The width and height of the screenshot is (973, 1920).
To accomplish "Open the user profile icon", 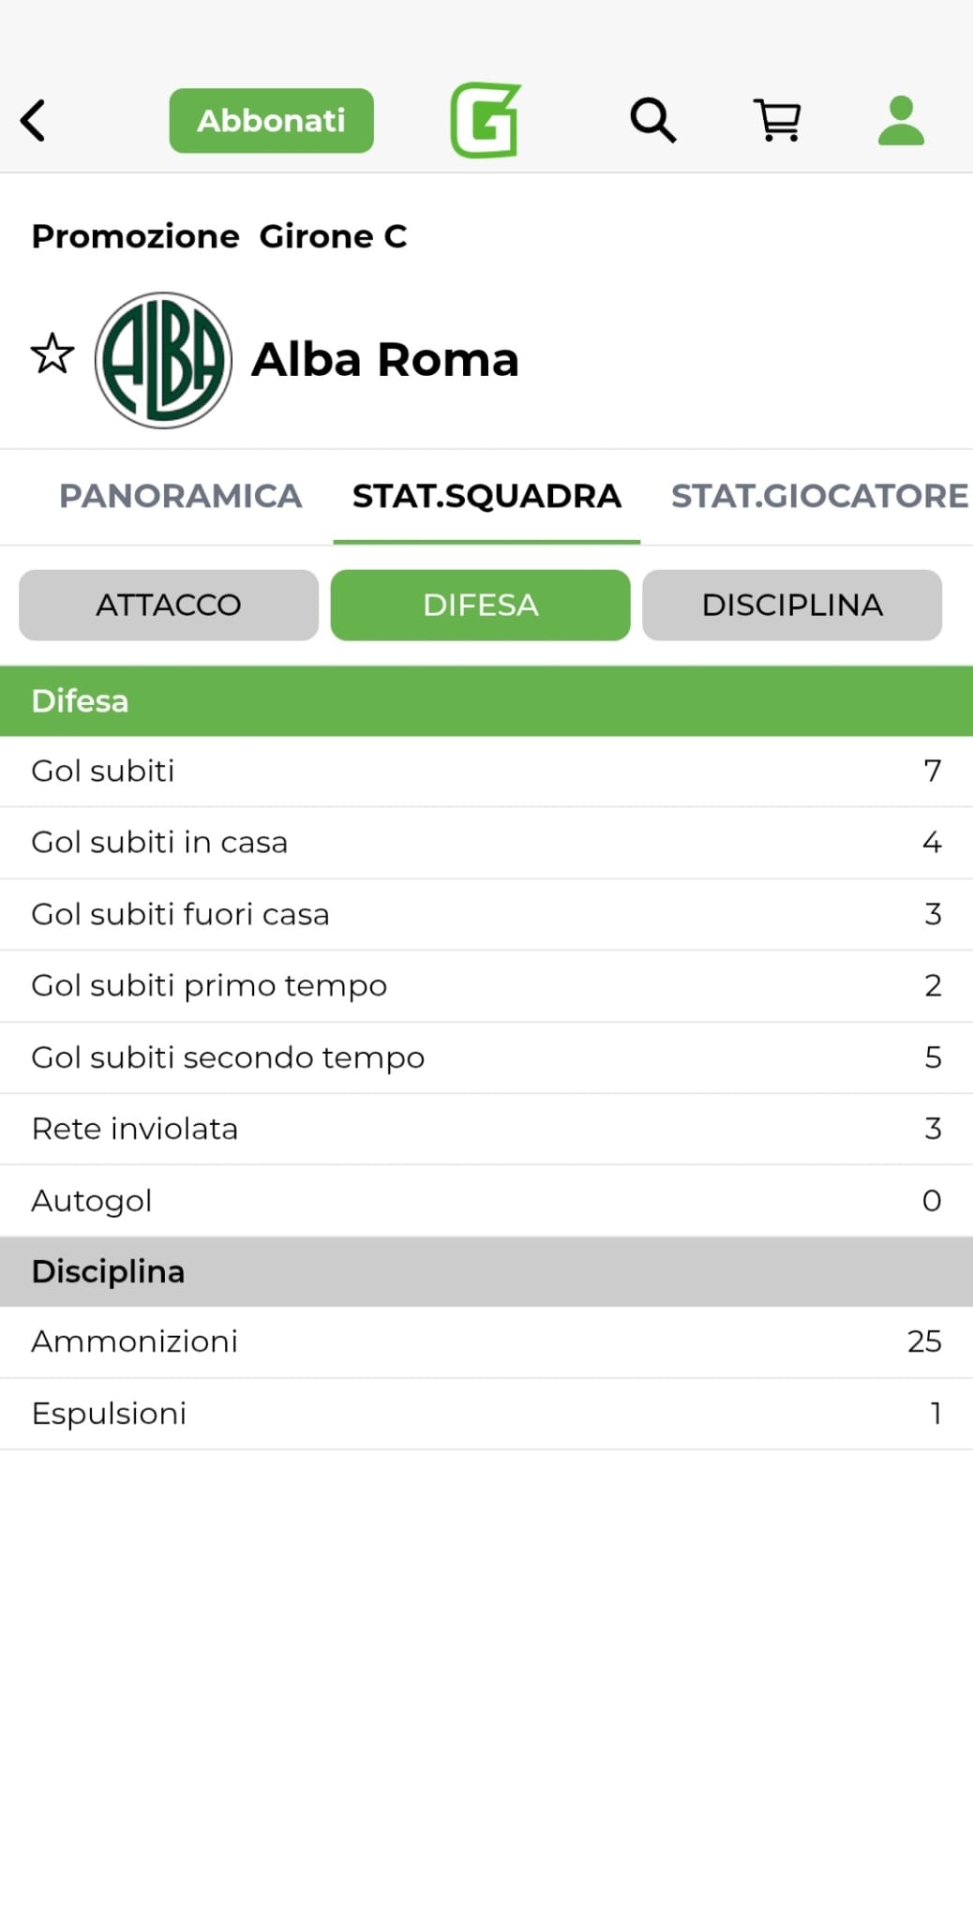I will click(901, 121).
